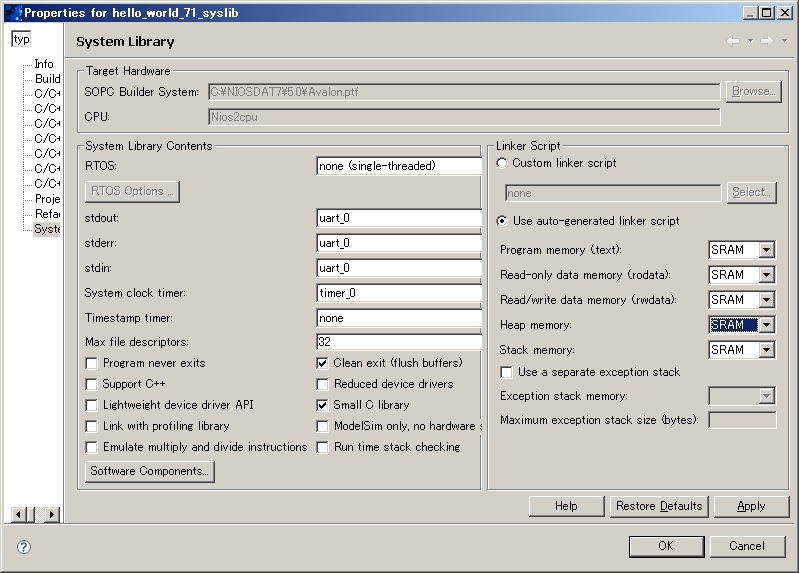This screenshot has height=573, width=799.
Task: Click the Max file descriptors field
Action: 399,342
